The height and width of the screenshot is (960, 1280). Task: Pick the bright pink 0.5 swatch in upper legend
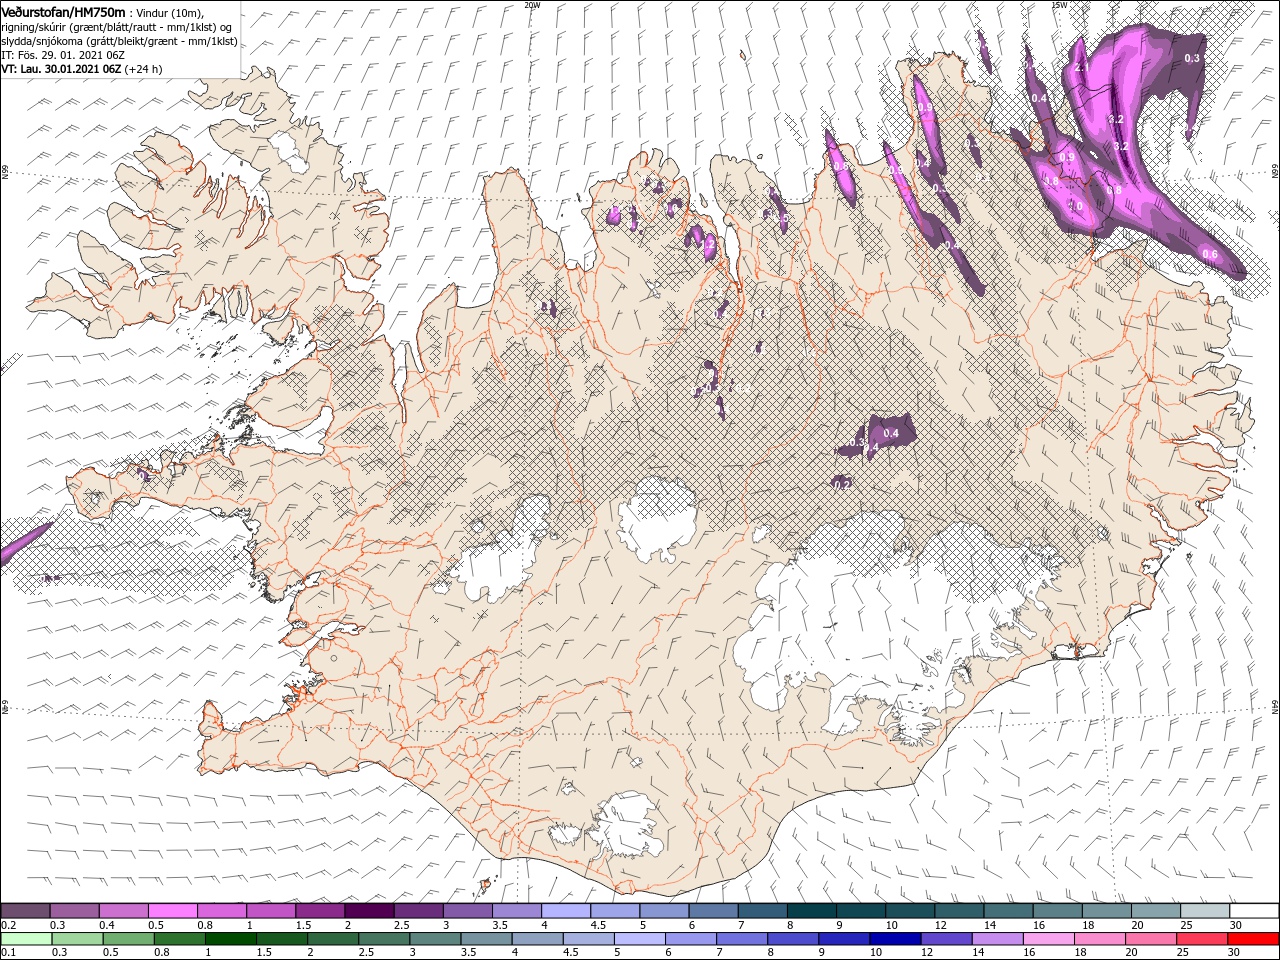[173, 911]
